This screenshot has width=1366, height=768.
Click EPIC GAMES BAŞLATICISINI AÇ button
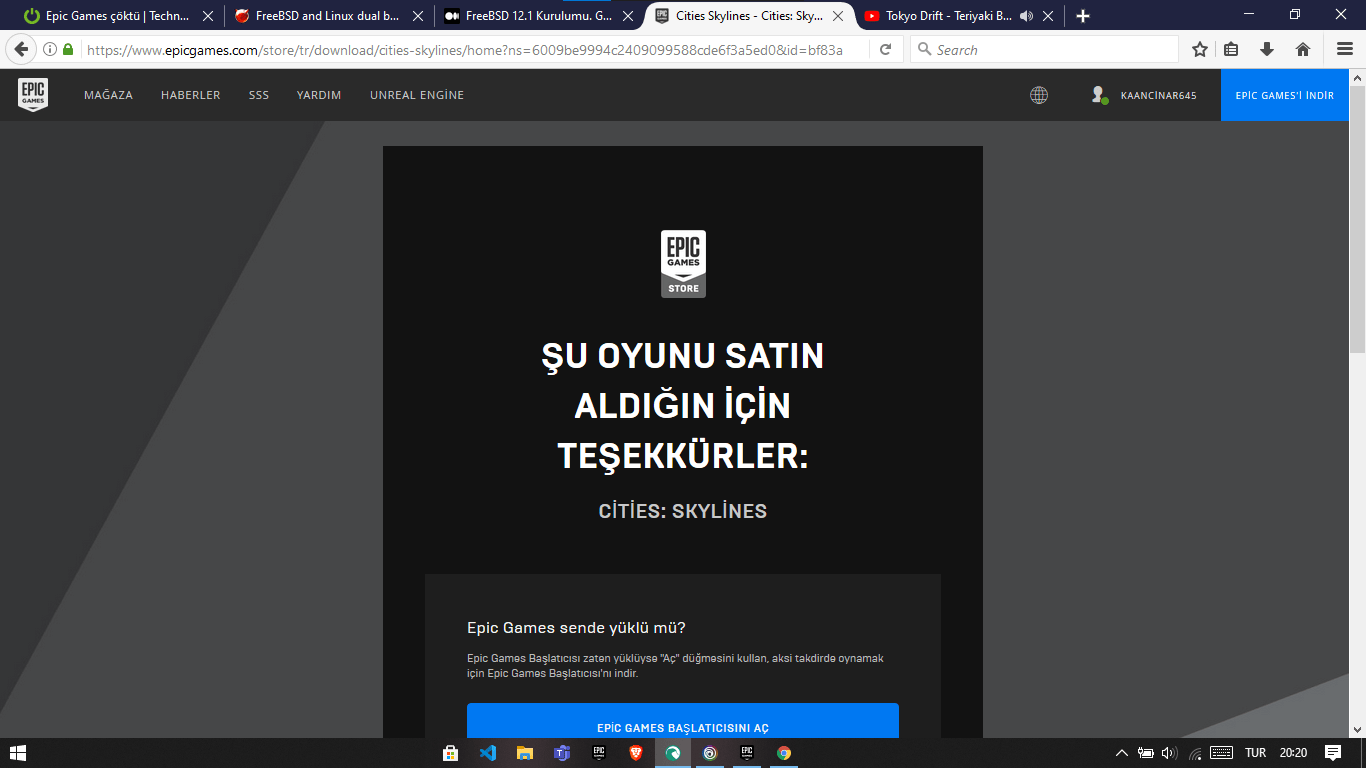pos(683,721)
